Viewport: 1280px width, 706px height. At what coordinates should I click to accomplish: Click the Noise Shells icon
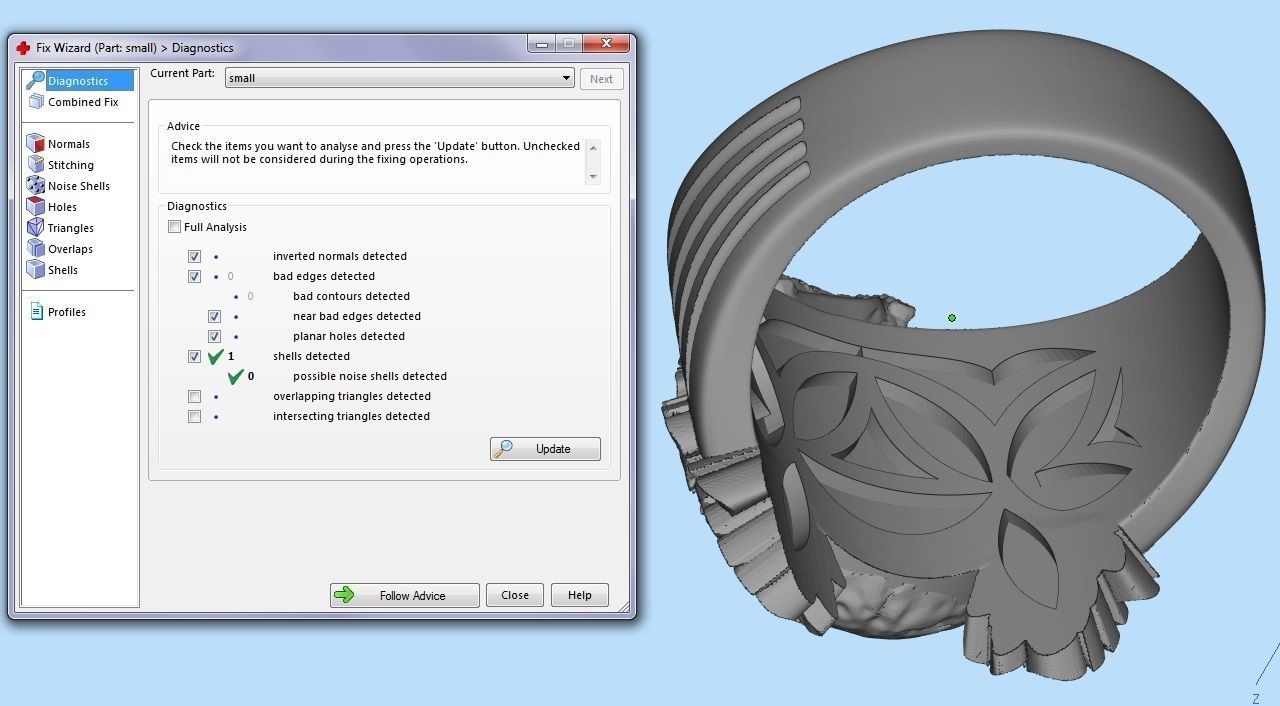pyautogui.click(x=36, y=186)
